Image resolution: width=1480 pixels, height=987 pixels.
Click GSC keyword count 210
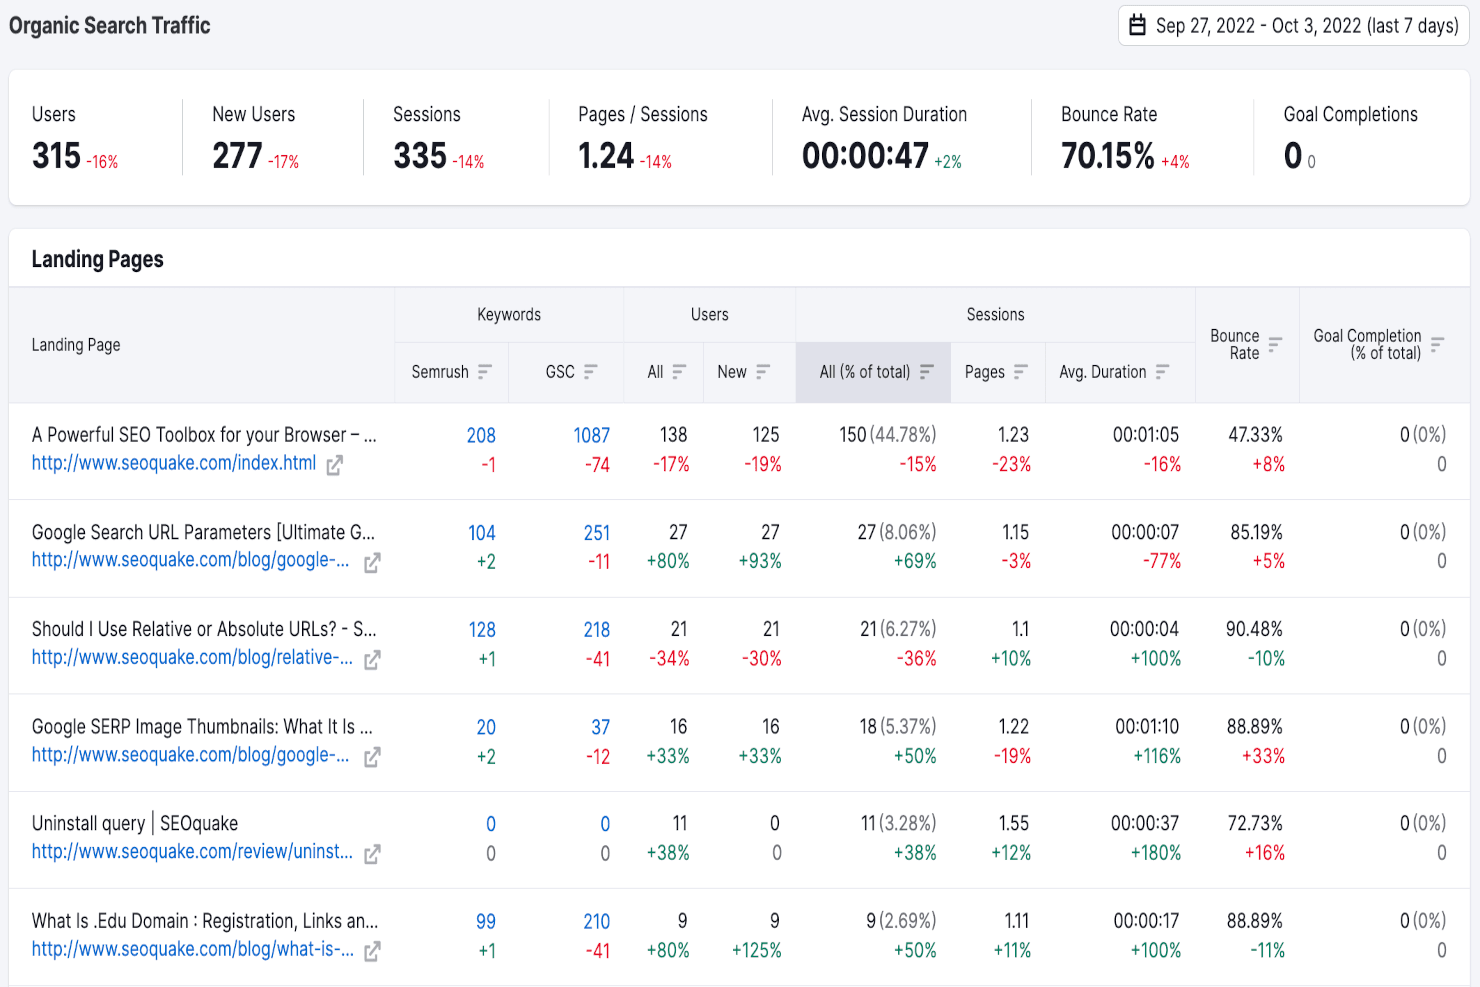597,922
